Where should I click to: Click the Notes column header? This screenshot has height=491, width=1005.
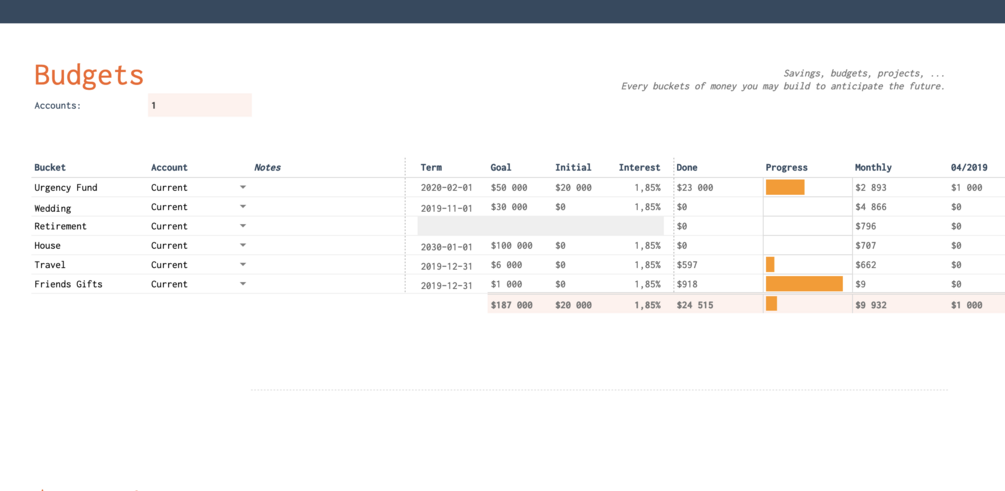(x=267, y=167)
